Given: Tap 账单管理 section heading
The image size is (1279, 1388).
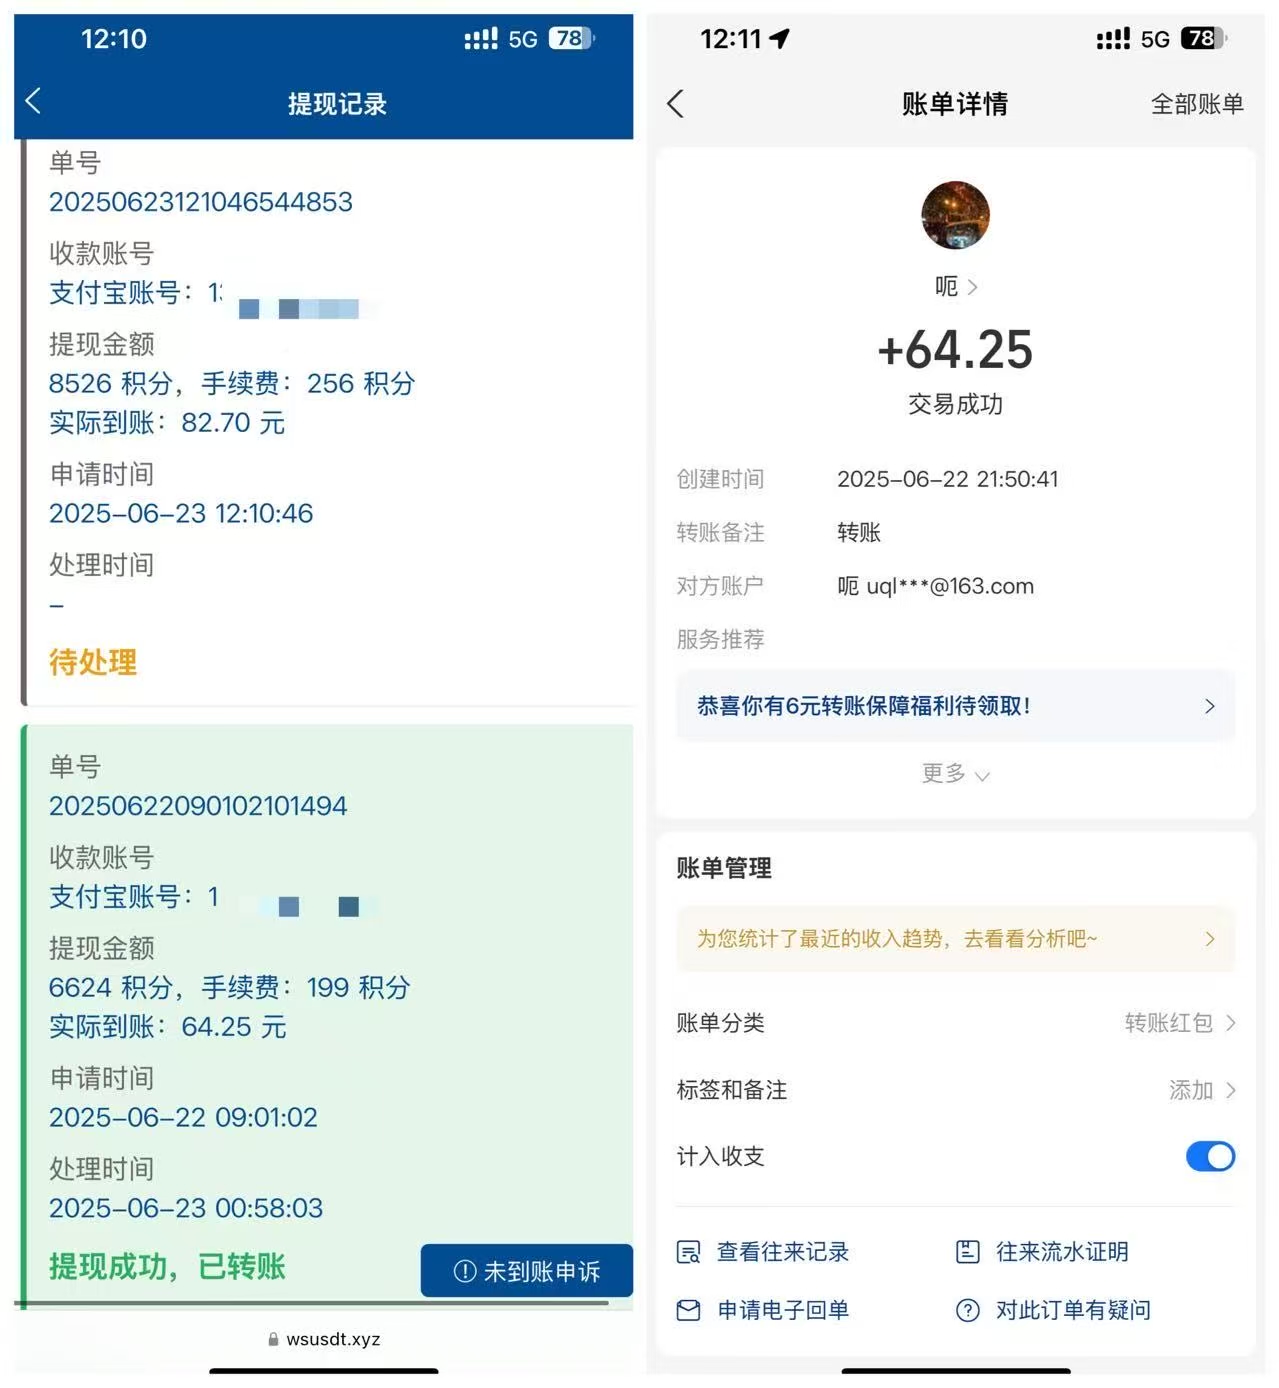Looking at the screenshot, I should (x=724, y=868).
